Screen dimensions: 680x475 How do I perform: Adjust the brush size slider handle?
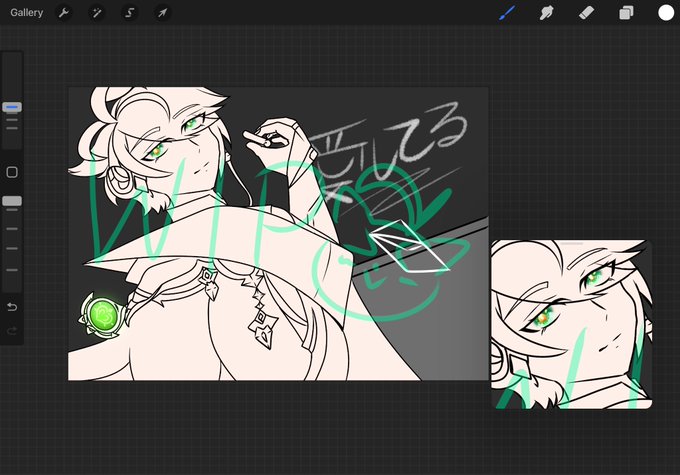click(x=12, y=107)
